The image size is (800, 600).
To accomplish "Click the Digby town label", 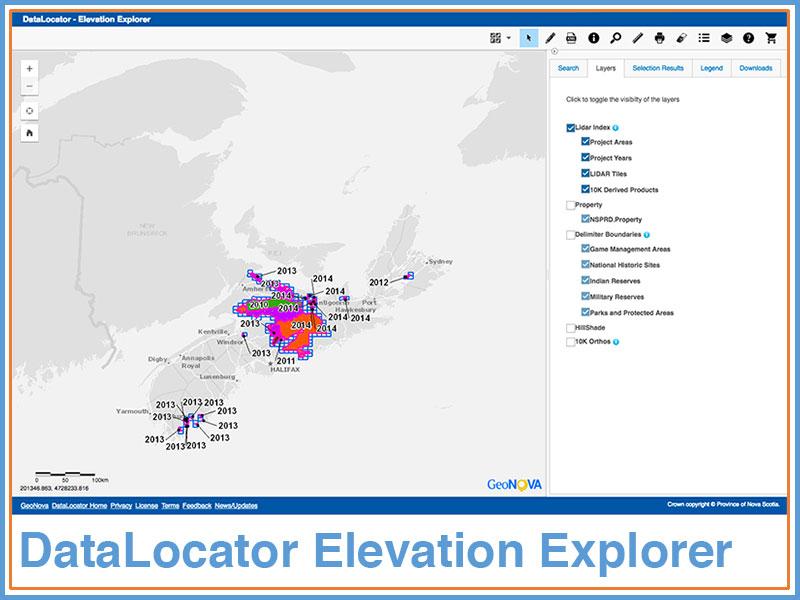I will (158, 359).
